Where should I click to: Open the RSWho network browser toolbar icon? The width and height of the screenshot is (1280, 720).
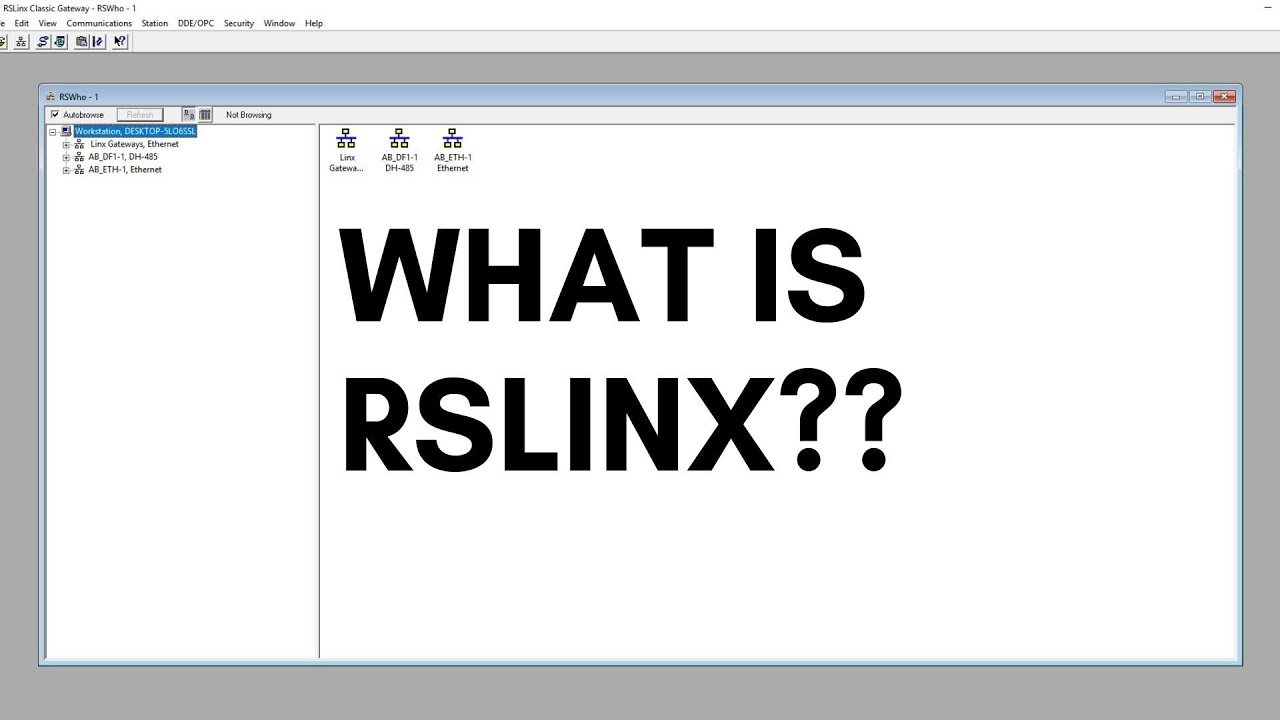point(21,41)
